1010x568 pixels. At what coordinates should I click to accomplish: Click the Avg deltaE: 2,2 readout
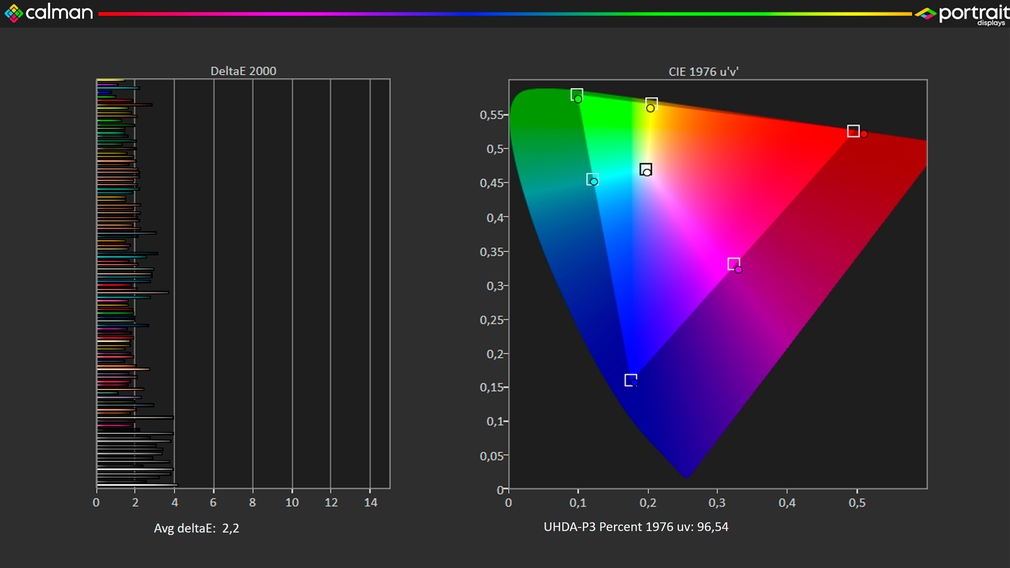tap(196, 528)
